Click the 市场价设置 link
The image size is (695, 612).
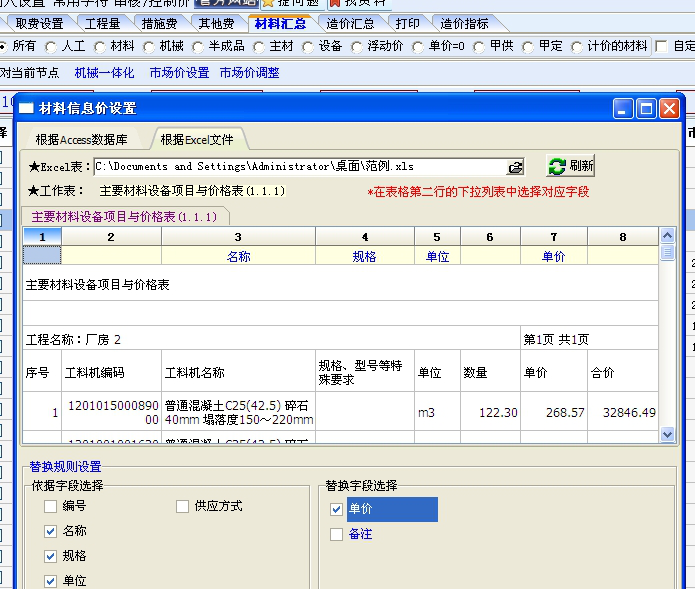pyautogui.click(x=179, y=73)
